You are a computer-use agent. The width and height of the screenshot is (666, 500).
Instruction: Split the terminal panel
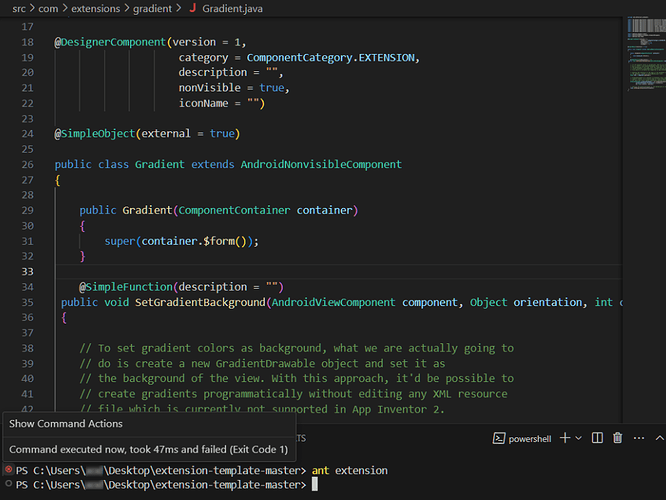597,438
